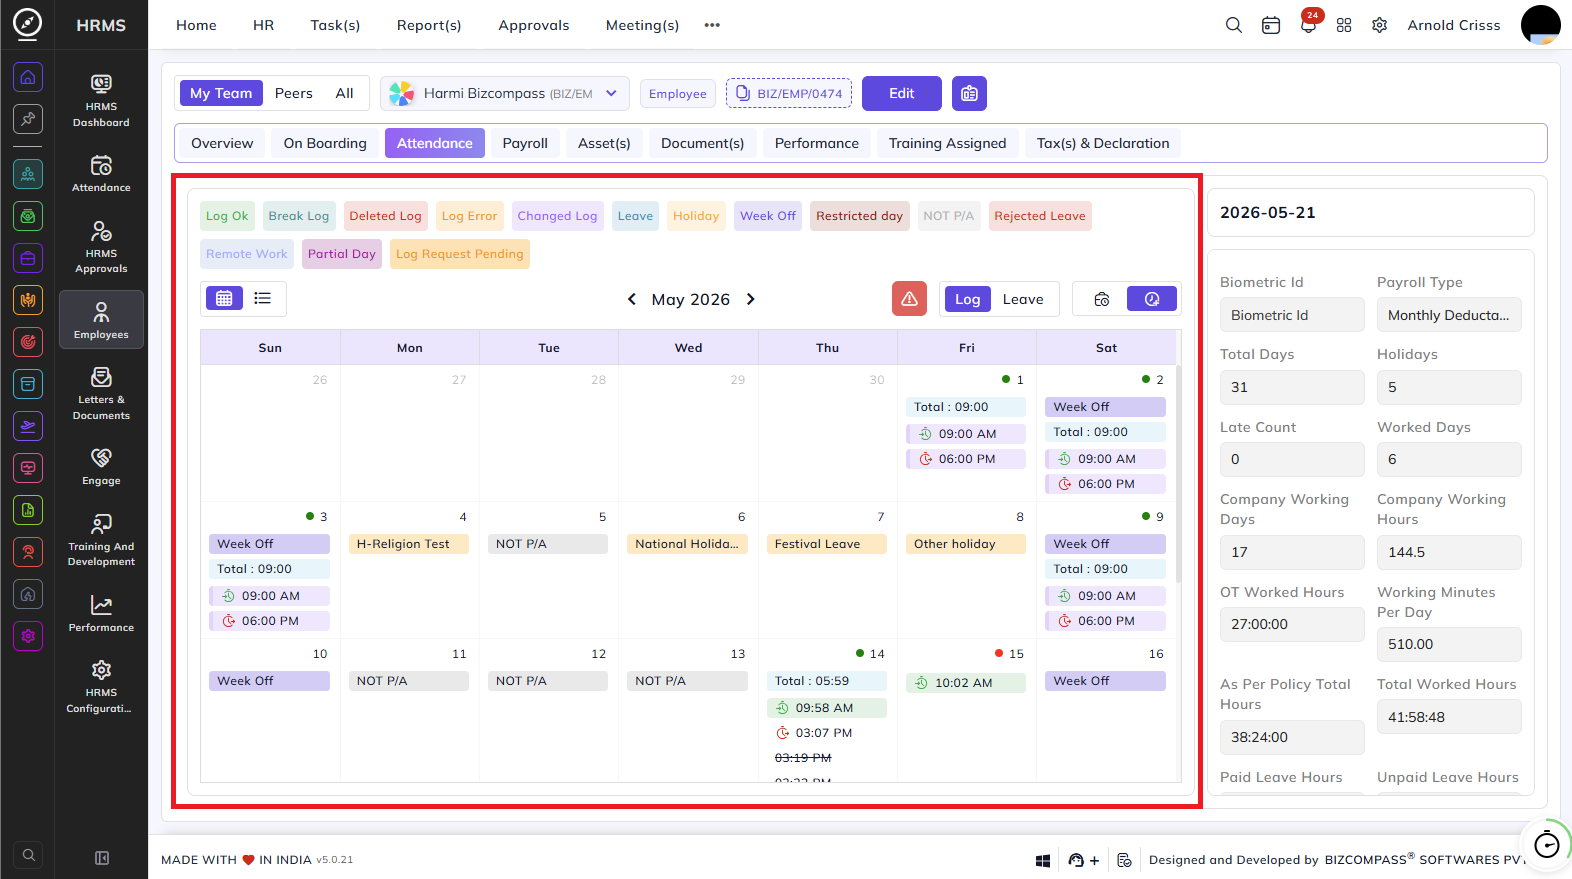
Task: Go to previous month arrow
Action: [632, 299]
